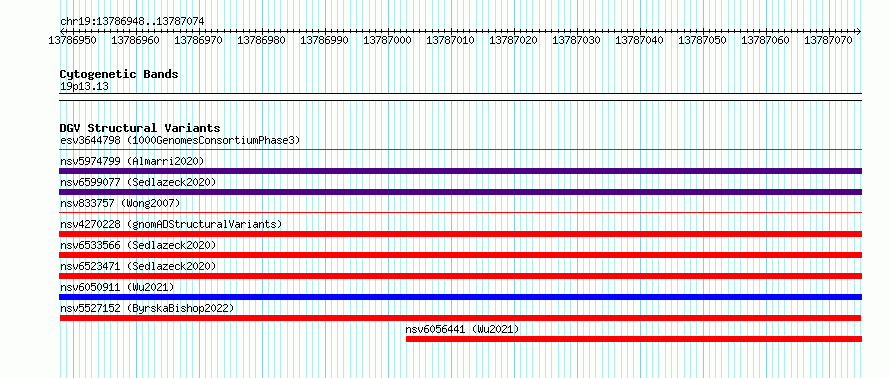
Task: Click ruler position 13787020
Action: coord(513,40)
